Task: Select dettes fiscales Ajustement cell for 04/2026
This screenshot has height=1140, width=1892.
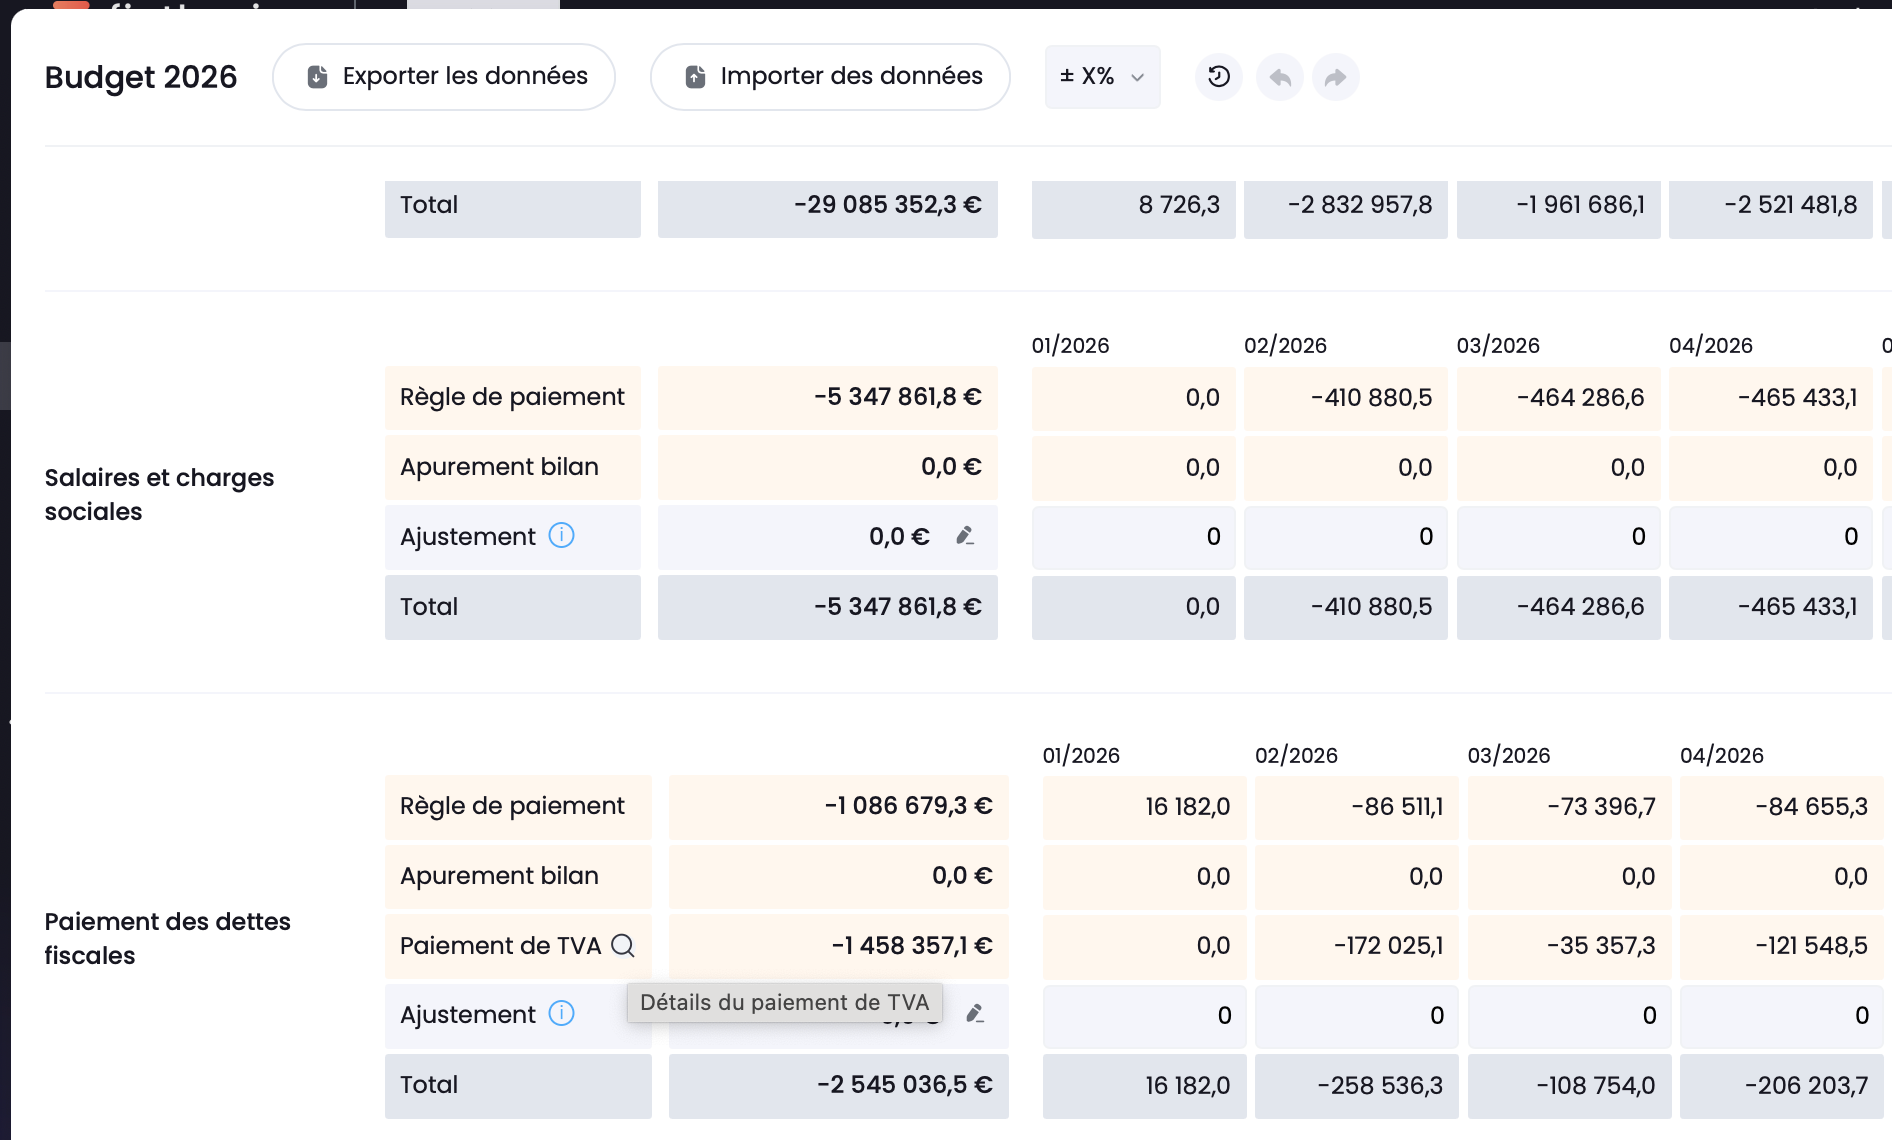Action: [1782, 1016]
